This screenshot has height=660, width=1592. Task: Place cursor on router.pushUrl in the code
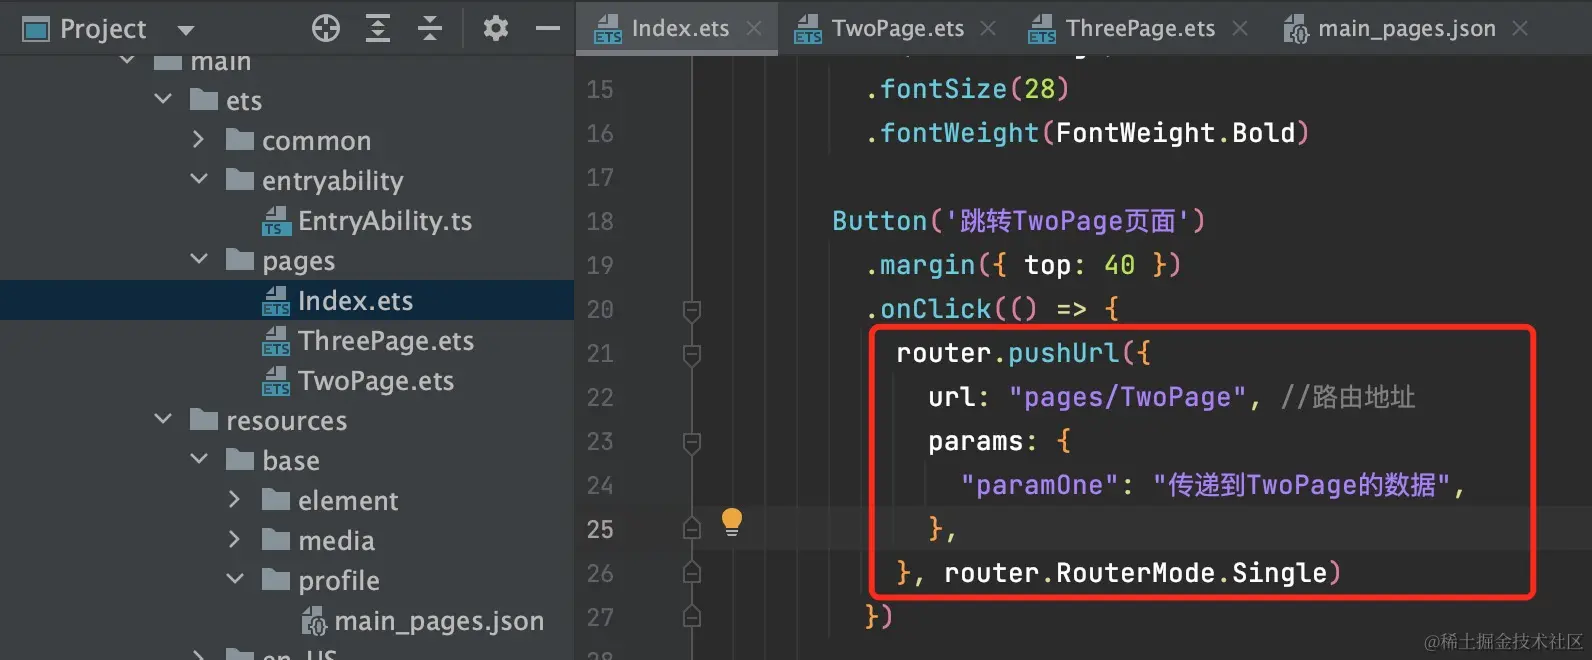pos(1009,354)
